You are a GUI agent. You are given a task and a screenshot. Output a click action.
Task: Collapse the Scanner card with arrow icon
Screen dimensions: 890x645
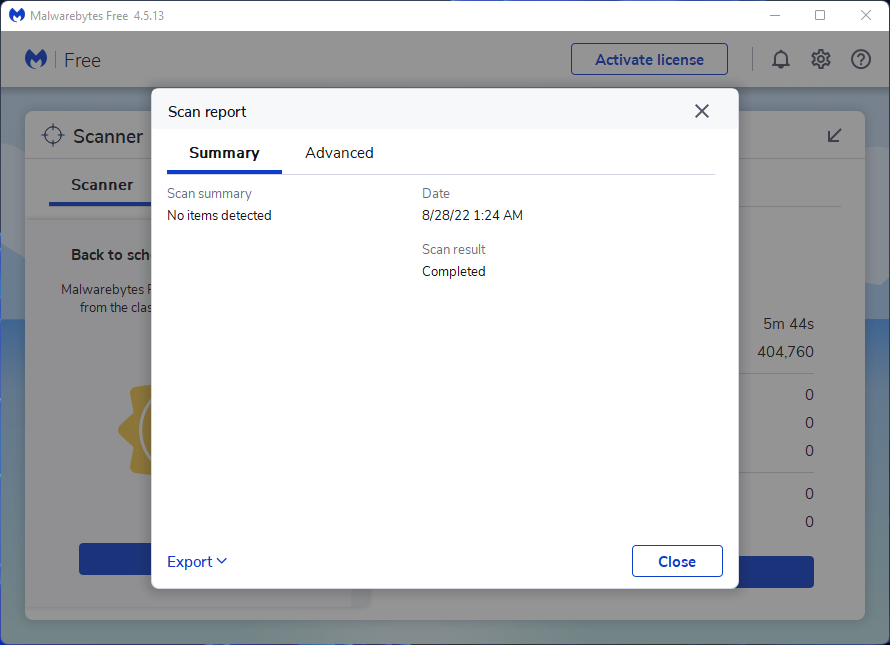(x=834, y=135)
